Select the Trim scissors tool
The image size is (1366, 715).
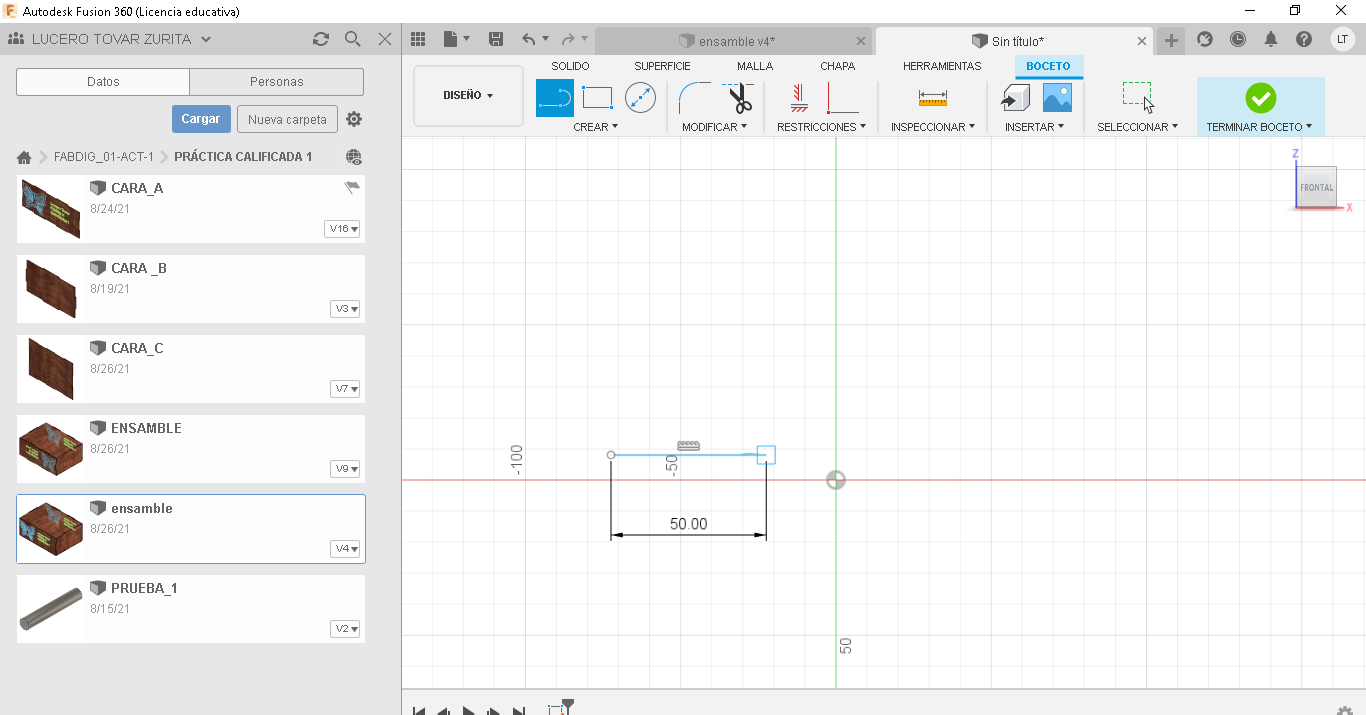(x=738, y=98)
